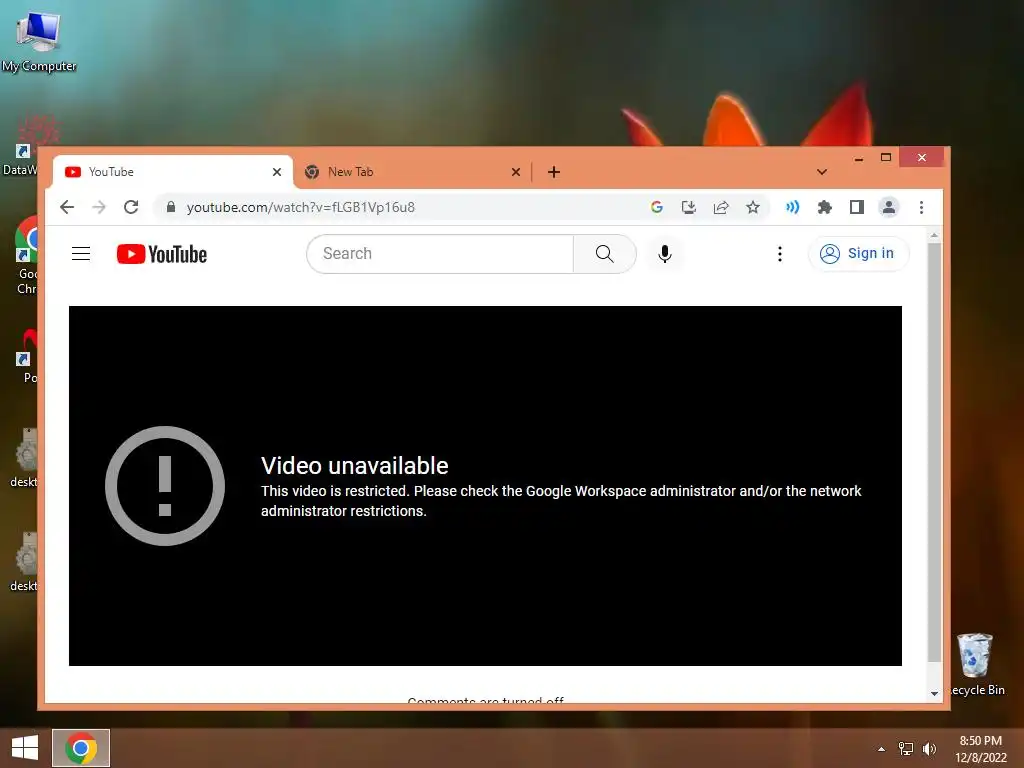Viewport: 1024px width, 768px height.
Task: Click the YouTube search magnifier button
Action: [605, 253]
